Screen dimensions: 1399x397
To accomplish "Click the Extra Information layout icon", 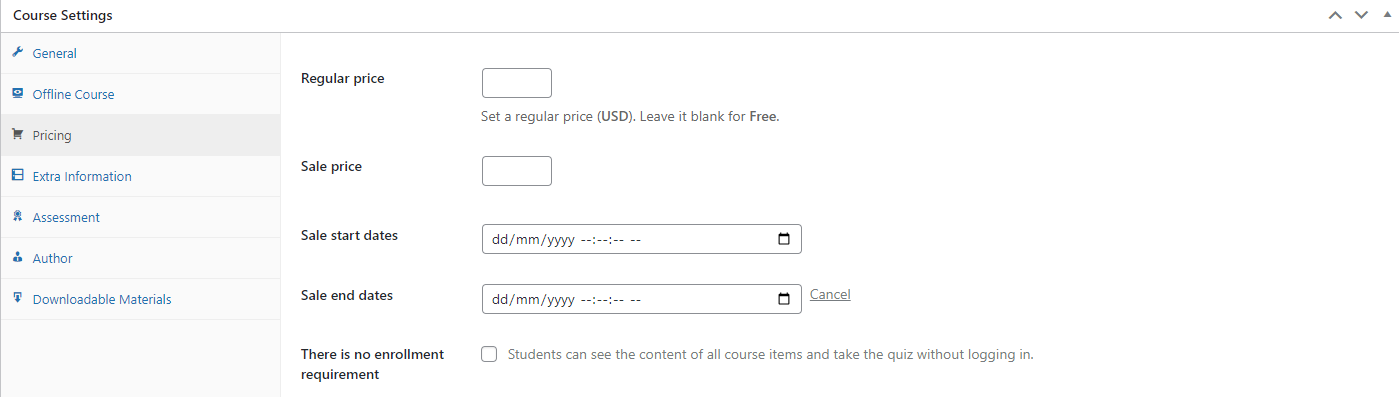I will 17,176.
